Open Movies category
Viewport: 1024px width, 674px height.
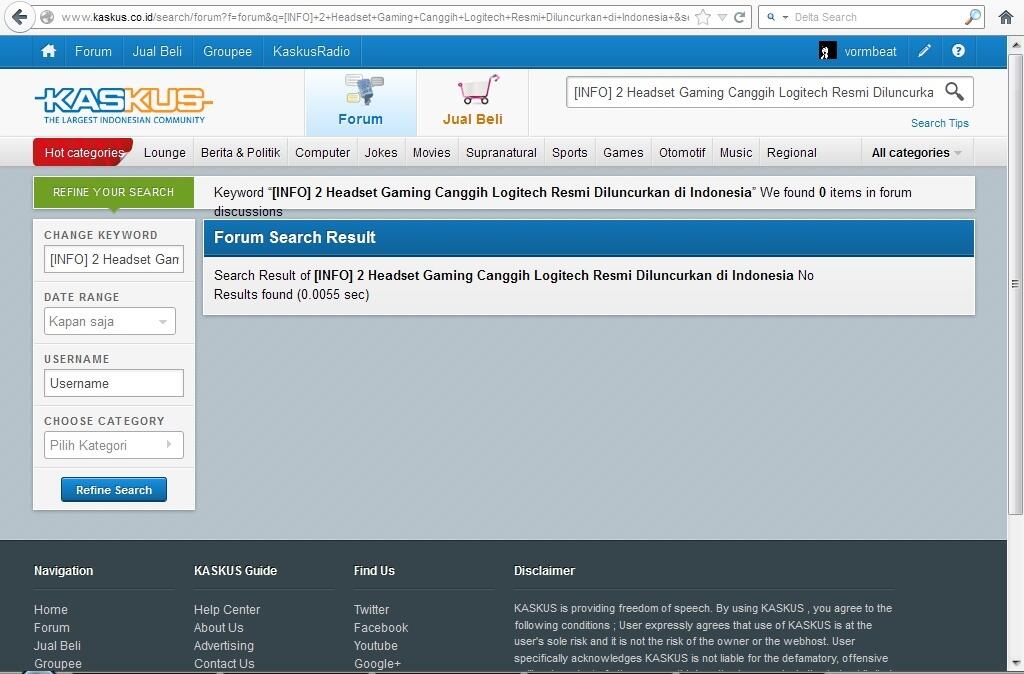click(x=432, y=153)
